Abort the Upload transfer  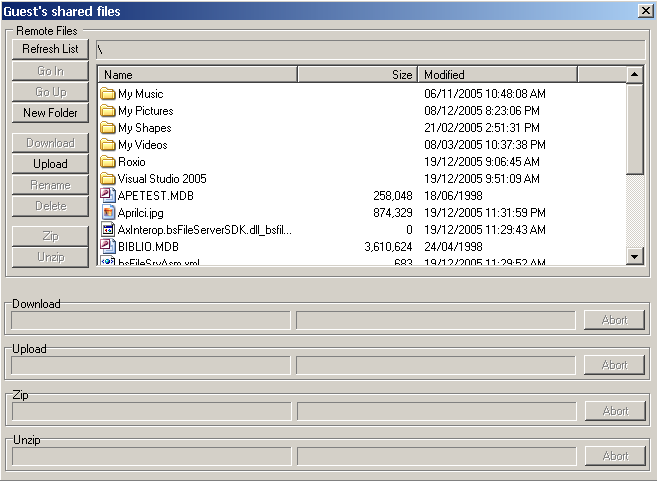[614, 365]
